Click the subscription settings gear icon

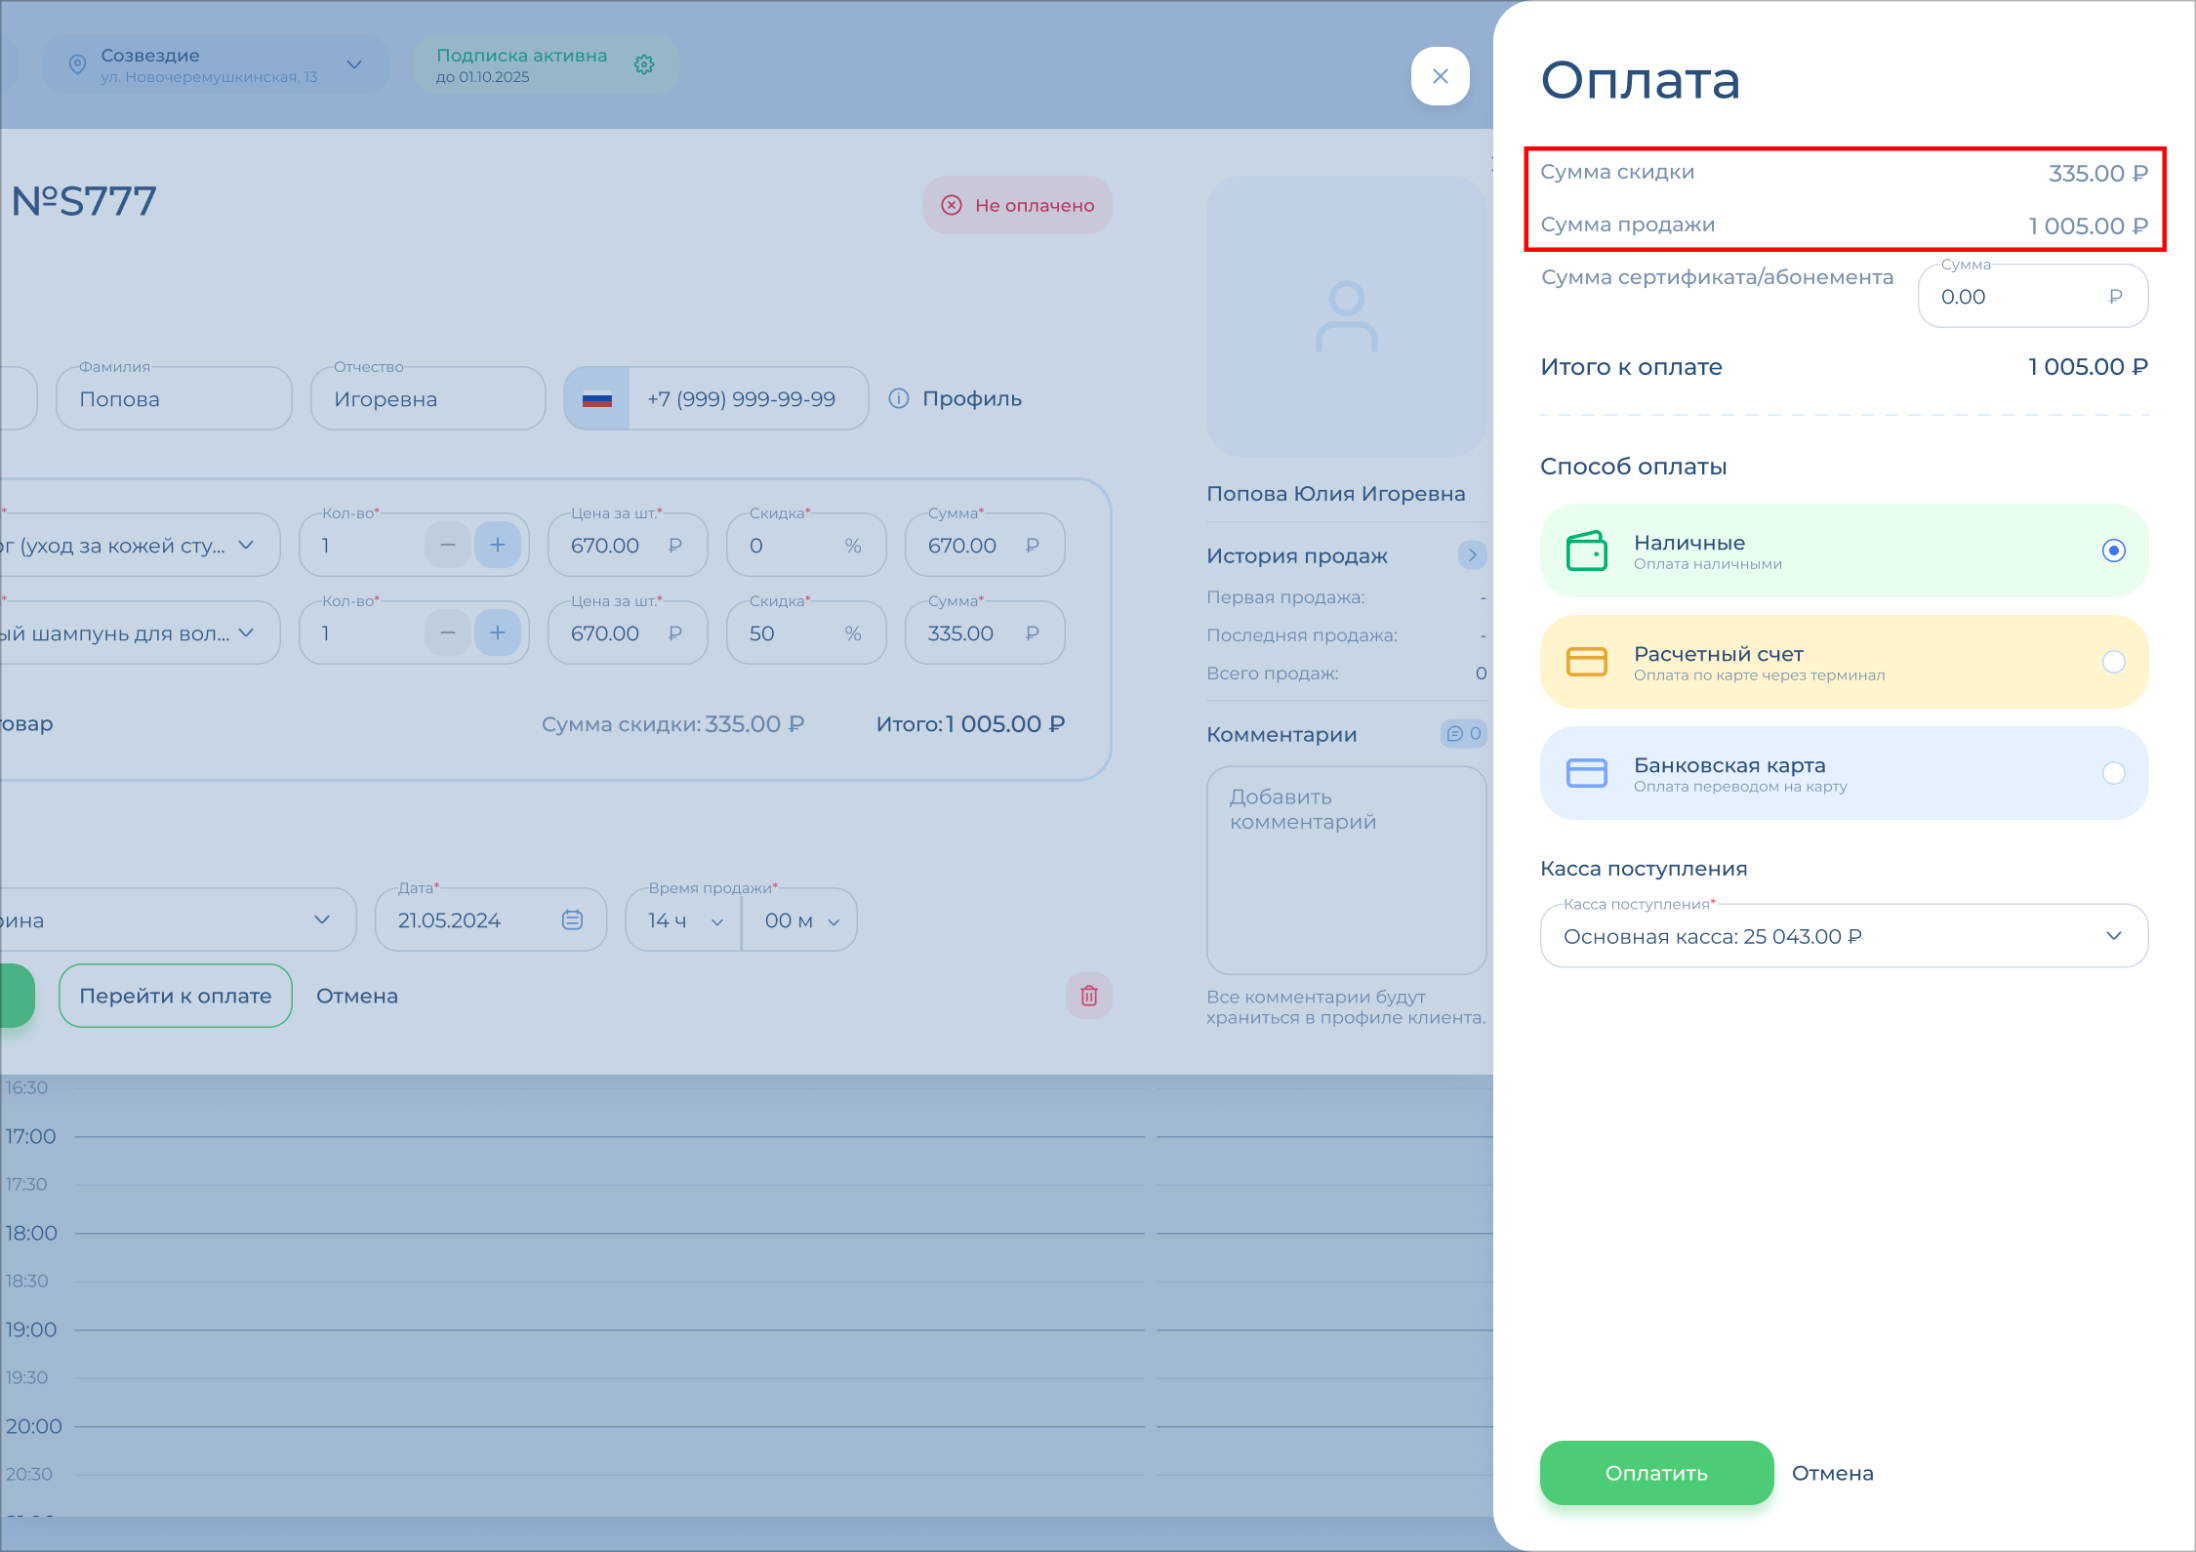(x=644, y=65)
